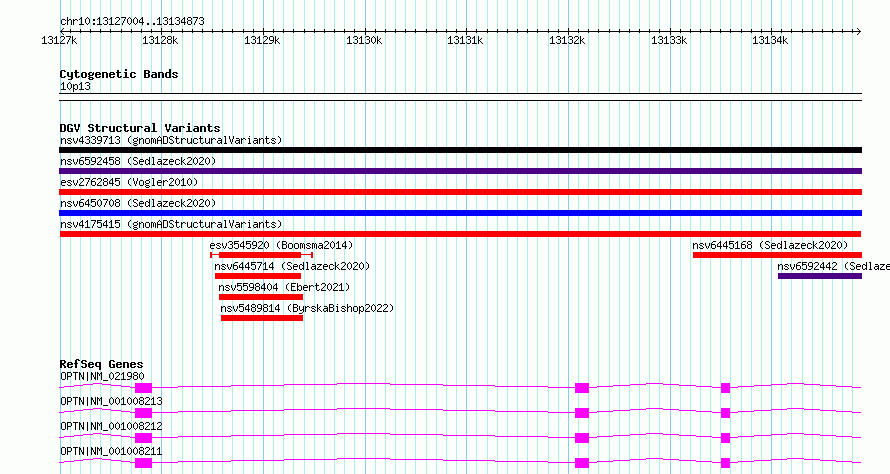Click the 13127k ruler tick label
Viewport: 890px width, 474px height.
[x=59, y=41]
